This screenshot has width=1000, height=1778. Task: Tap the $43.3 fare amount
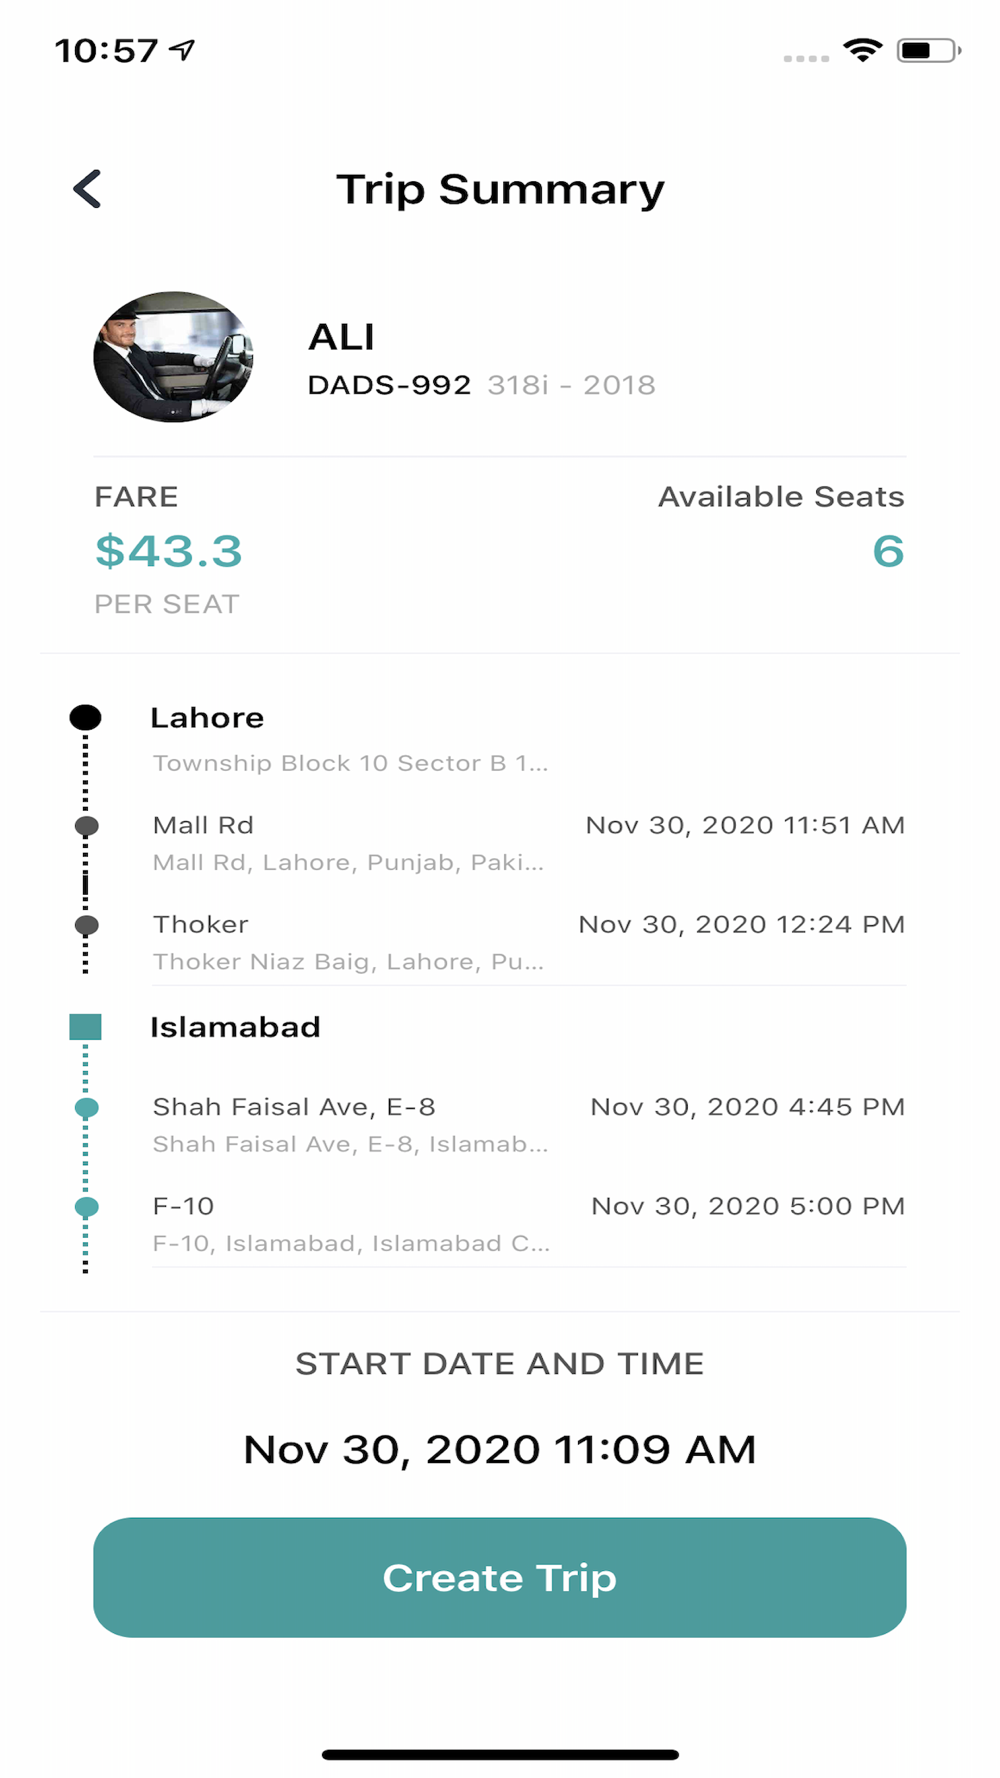[x=169, y=551]
